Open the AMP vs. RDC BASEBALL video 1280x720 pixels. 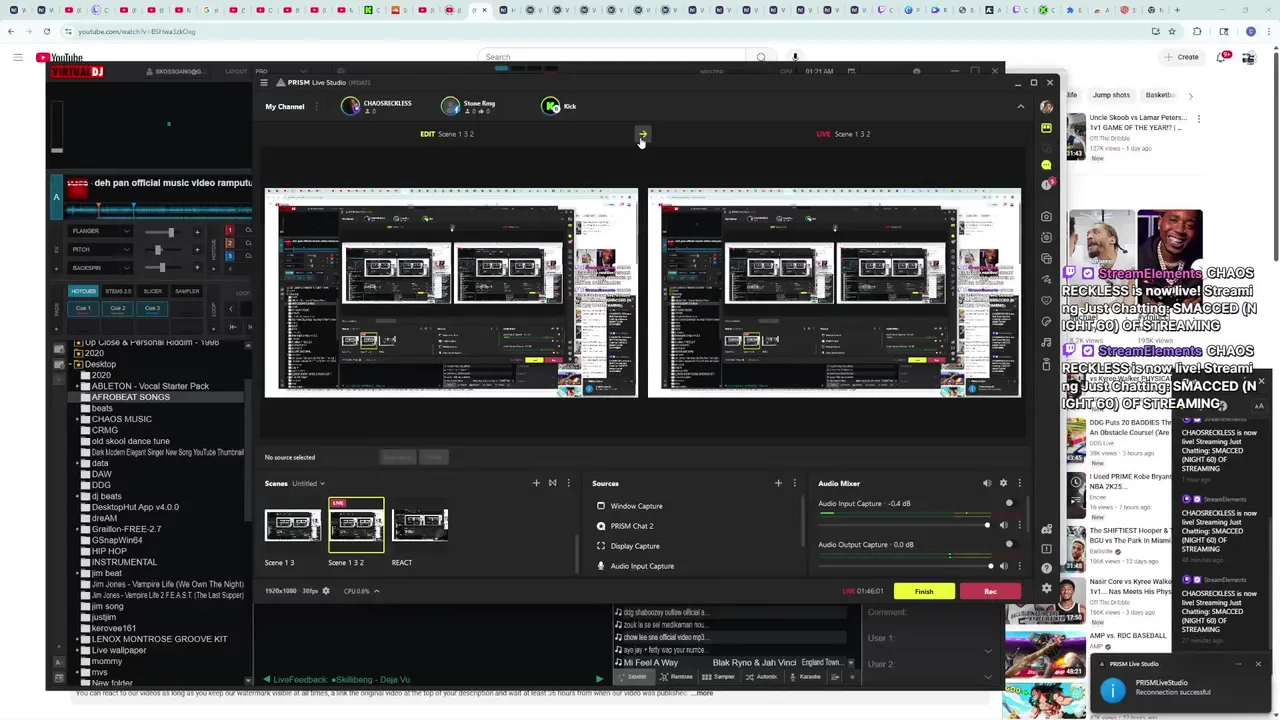pyautogui.click(x=1128, y=636)
